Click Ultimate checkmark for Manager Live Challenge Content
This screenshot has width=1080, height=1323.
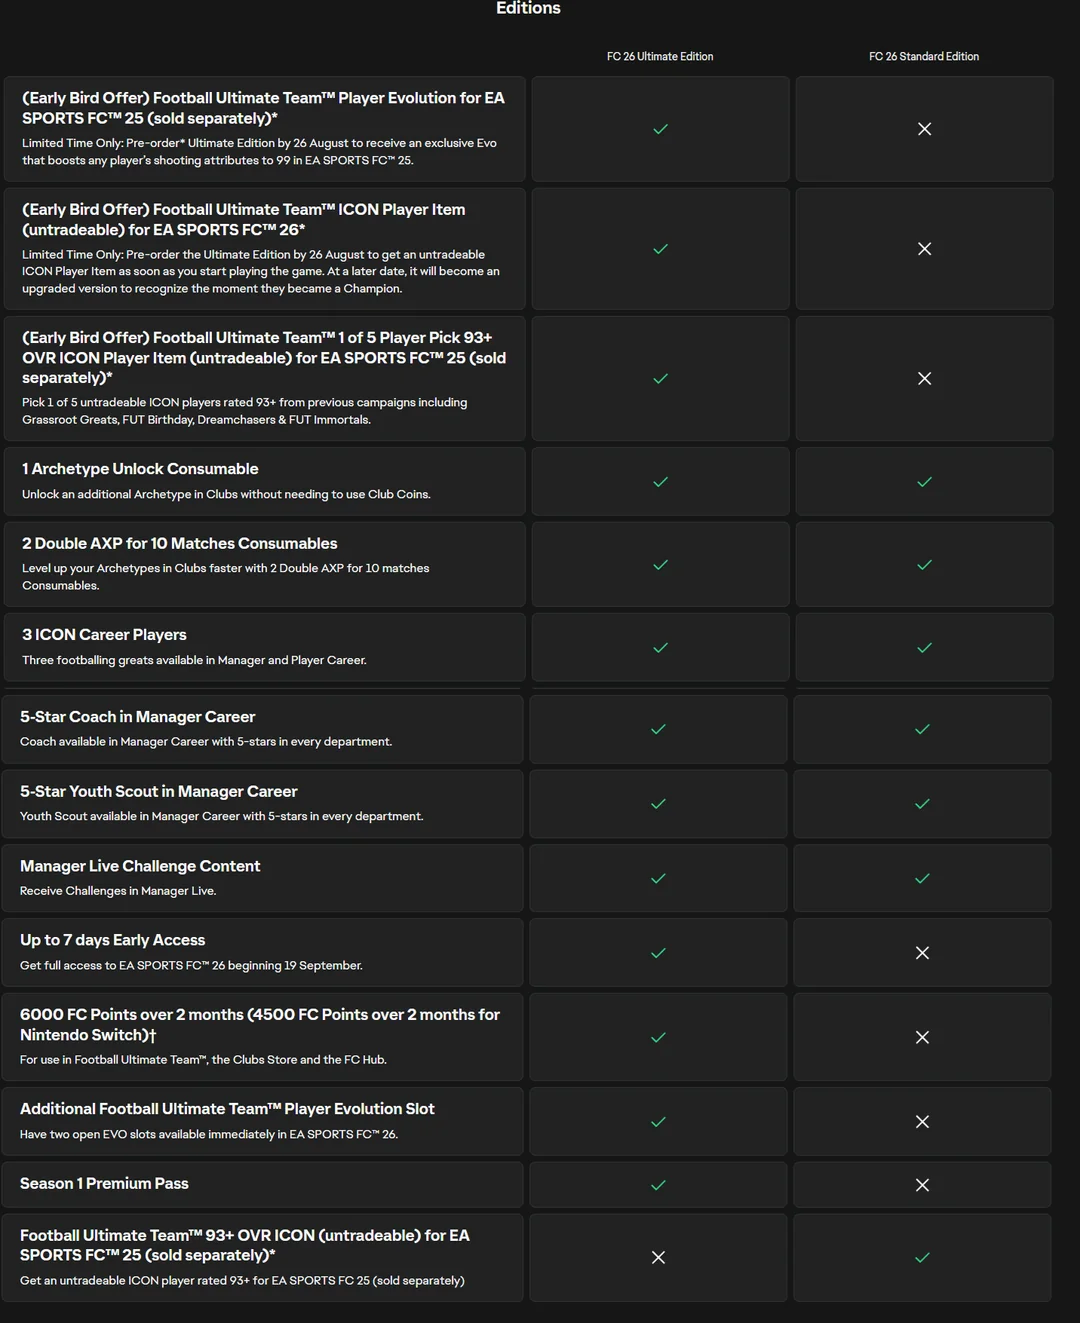coord(658,878)
